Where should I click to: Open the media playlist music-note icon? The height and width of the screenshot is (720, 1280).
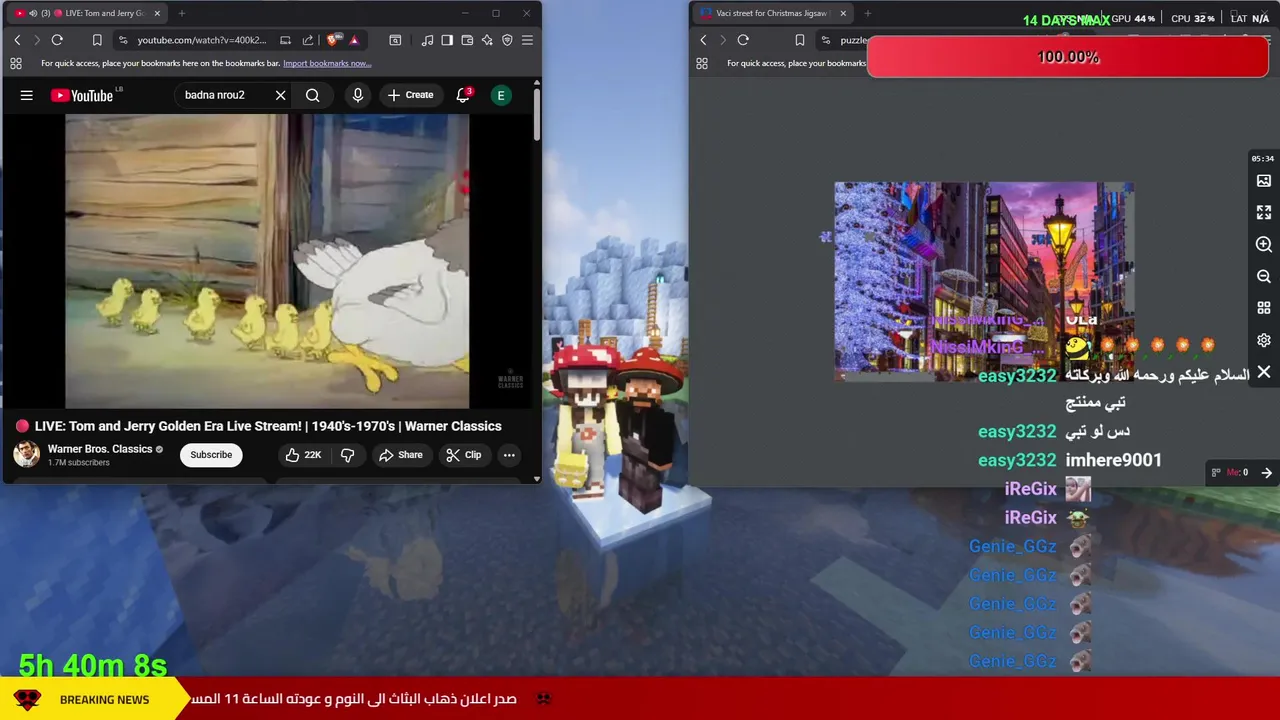(x=427, y=40)
